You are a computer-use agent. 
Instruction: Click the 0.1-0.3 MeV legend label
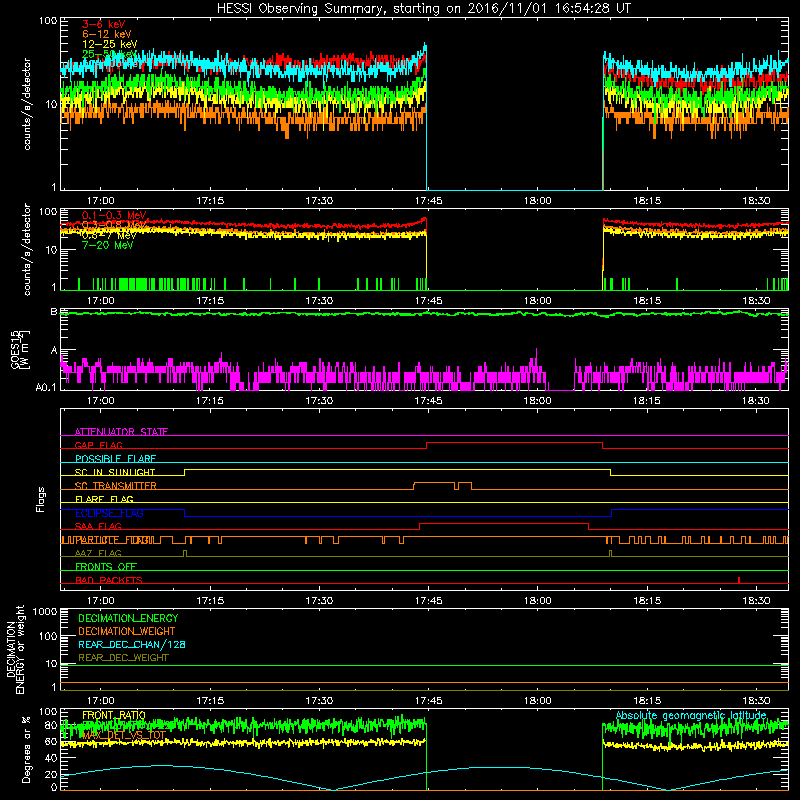tap(114, 215)
